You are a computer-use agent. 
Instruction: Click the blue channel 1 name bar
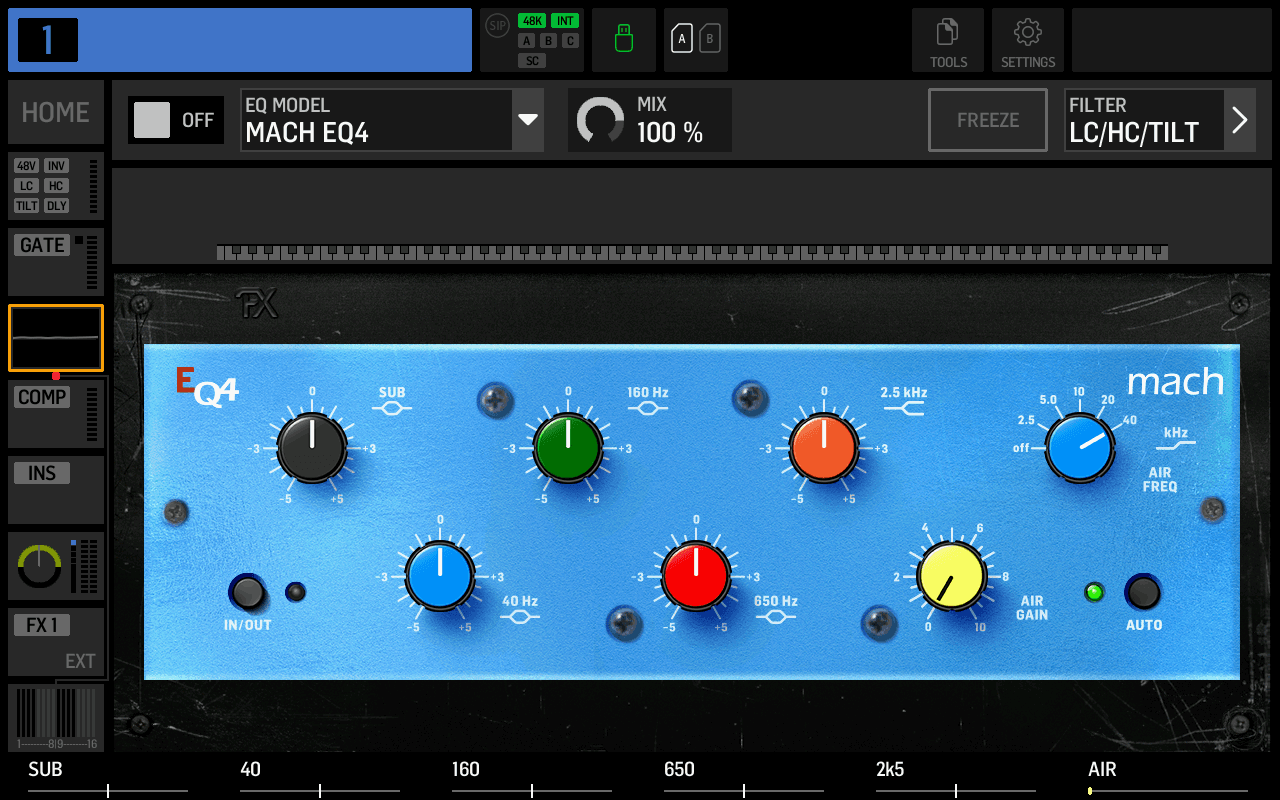coord(240,40)
